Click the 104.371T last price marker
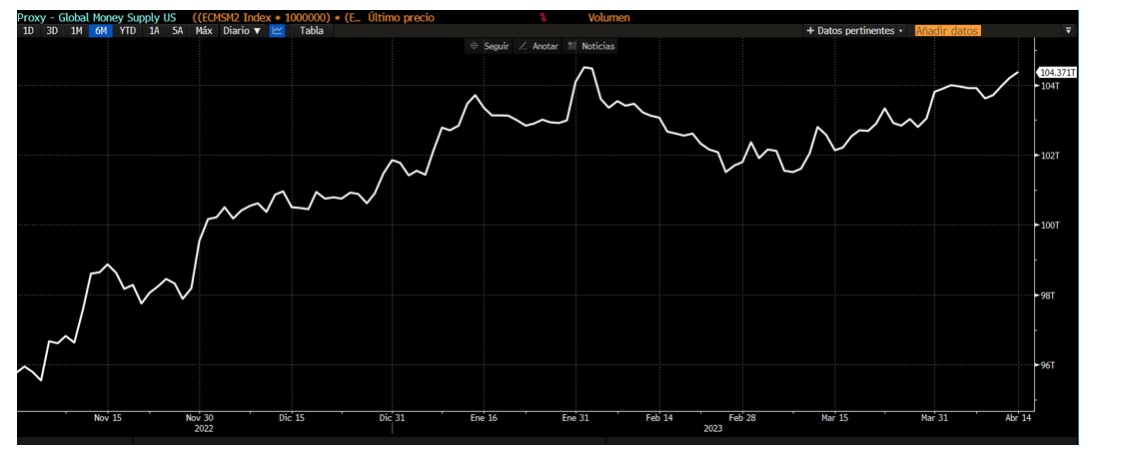The image size is (1144, 458). pyautogui.click(x=1058, y=73)
